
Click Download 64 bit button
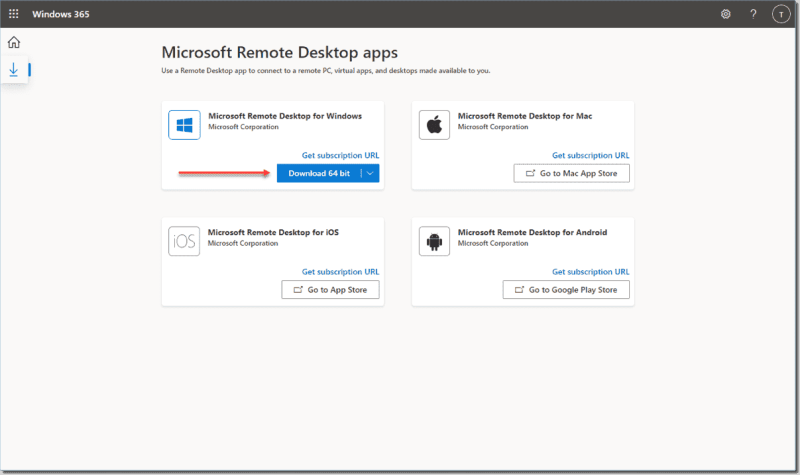click(x=319, y=173)
